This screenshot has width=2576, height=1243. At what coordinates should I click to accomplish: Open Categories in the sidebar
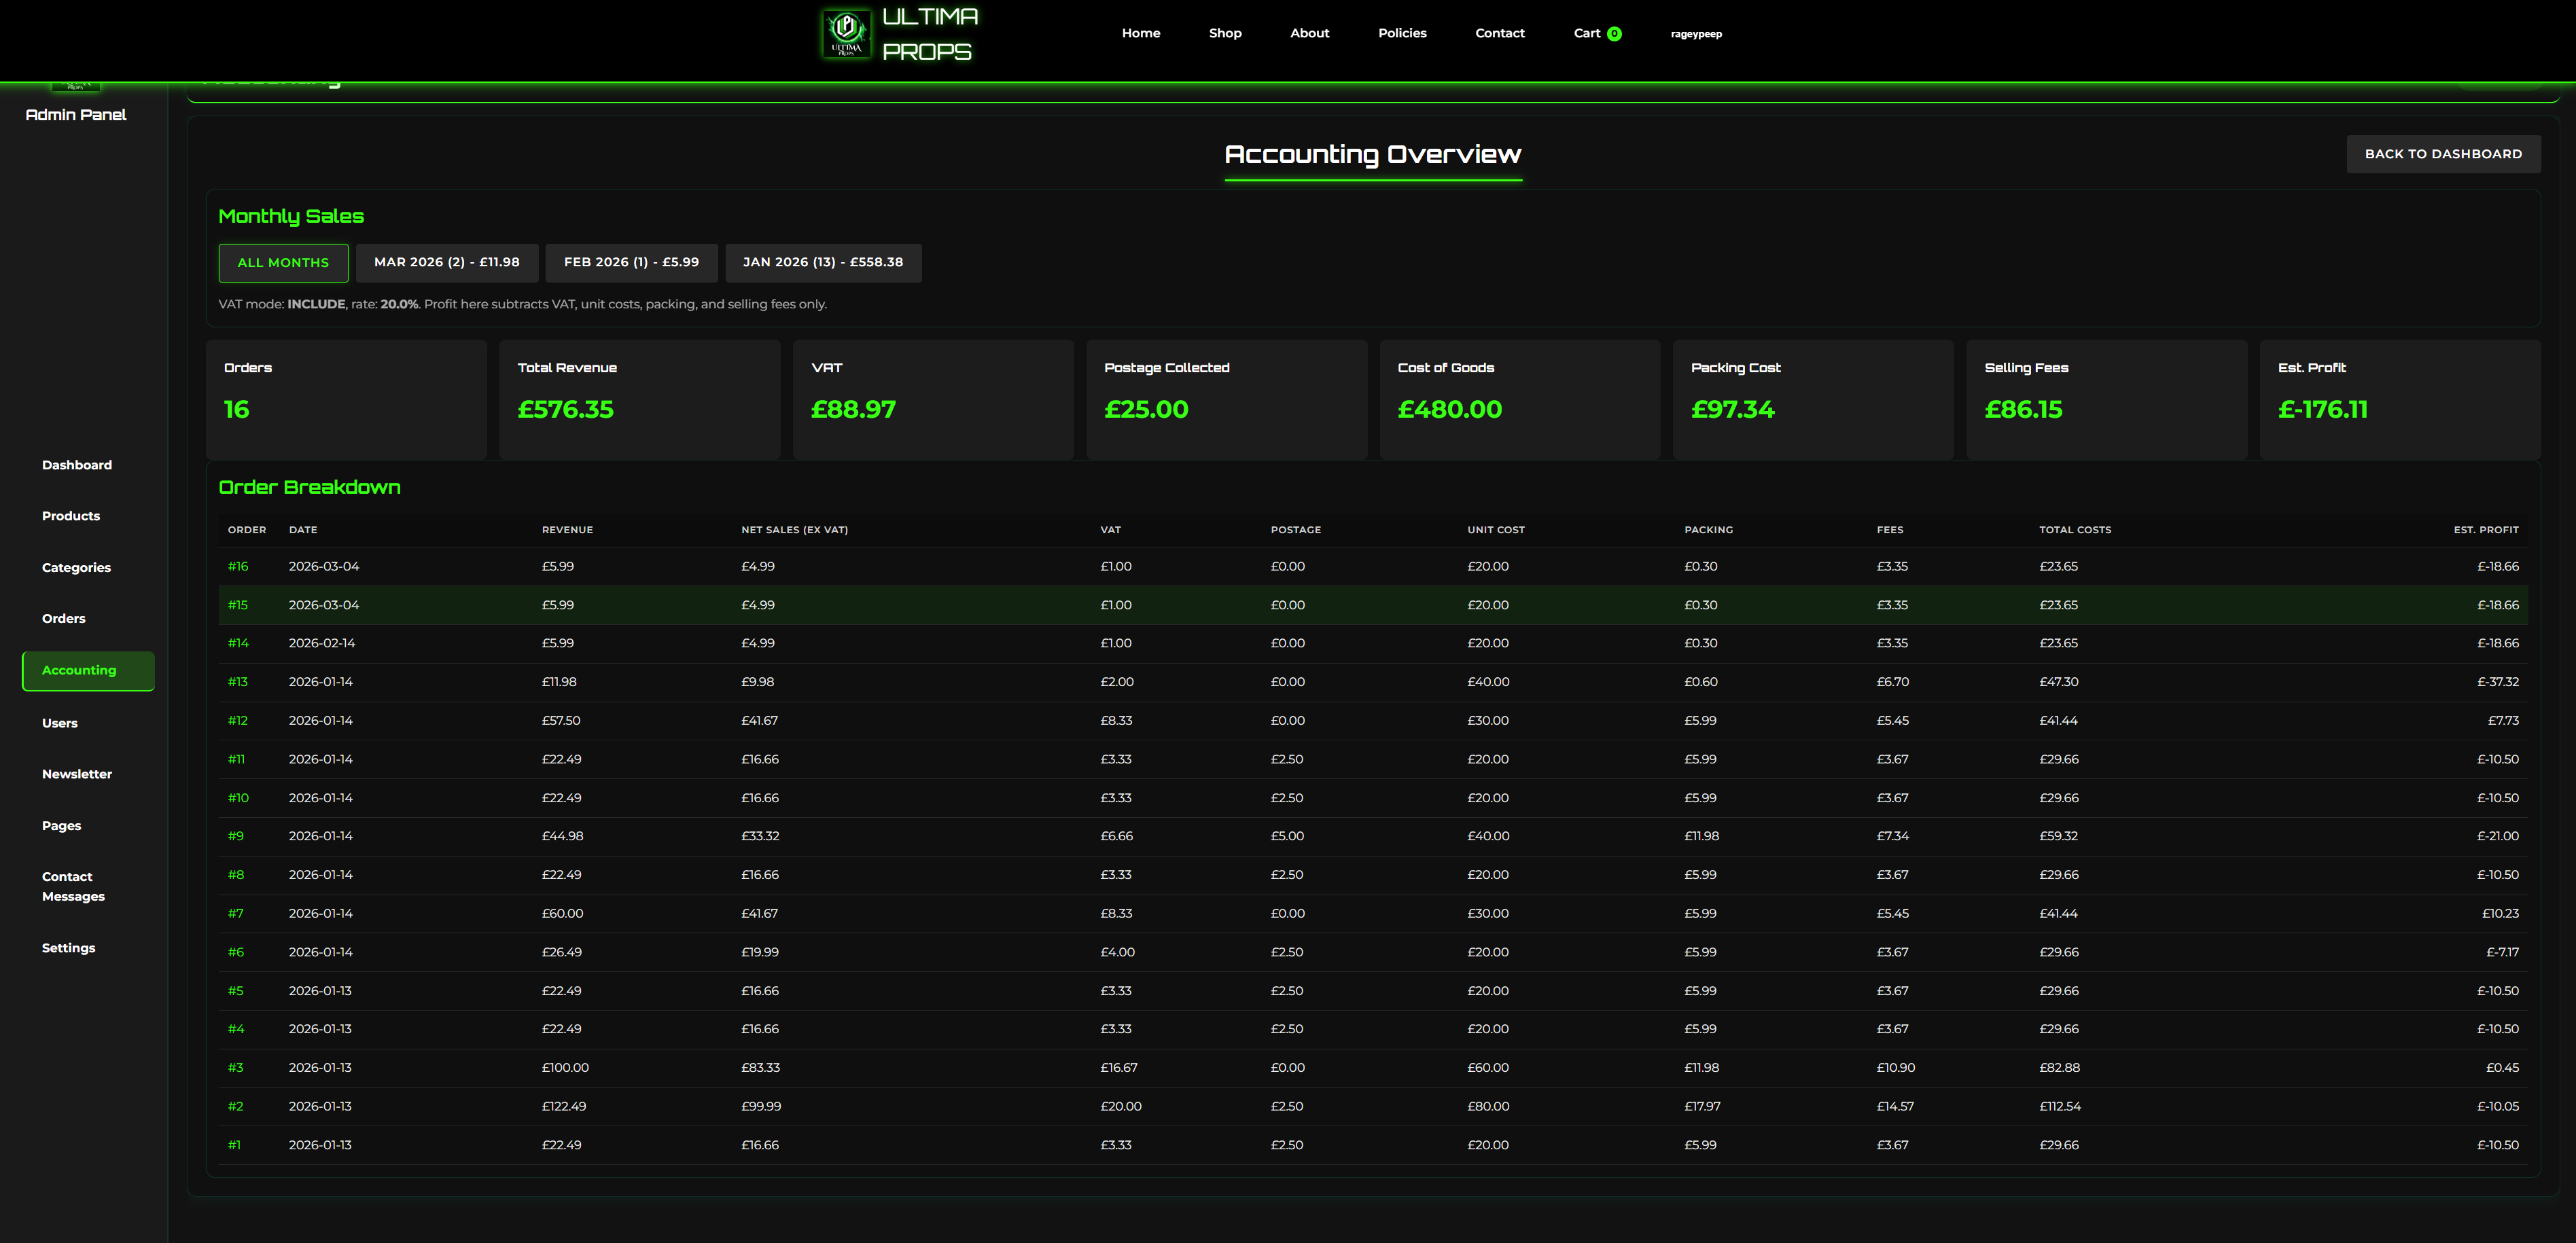click(x=76, y=568)
